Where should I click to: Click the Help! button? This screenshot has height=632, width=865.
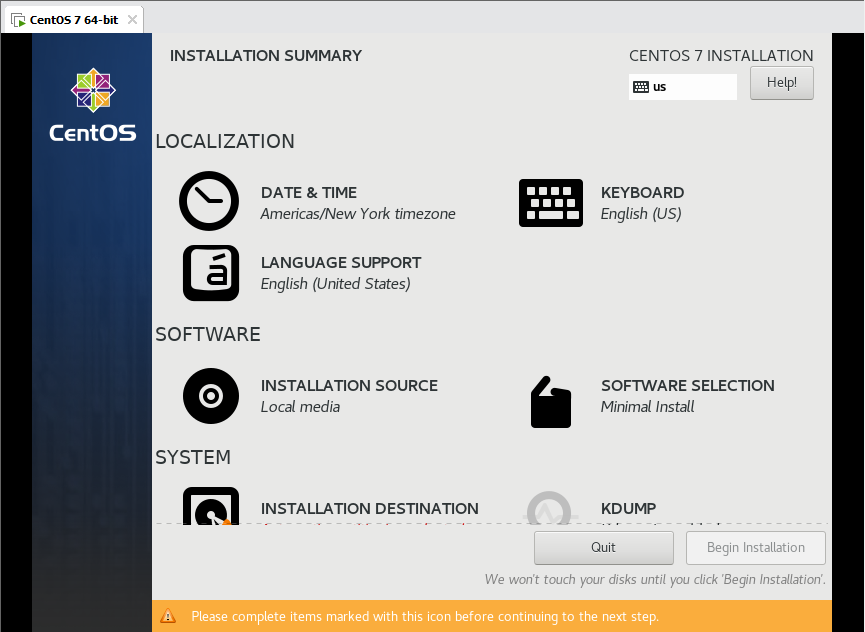point(782,83)
